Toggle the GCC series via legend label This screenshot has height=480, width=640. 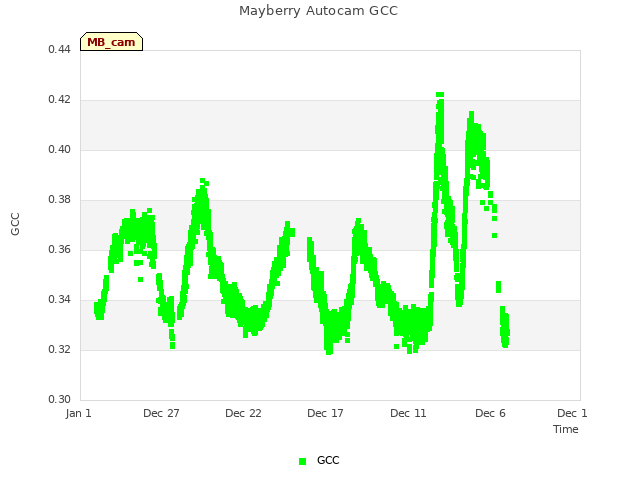click(328, 460)
